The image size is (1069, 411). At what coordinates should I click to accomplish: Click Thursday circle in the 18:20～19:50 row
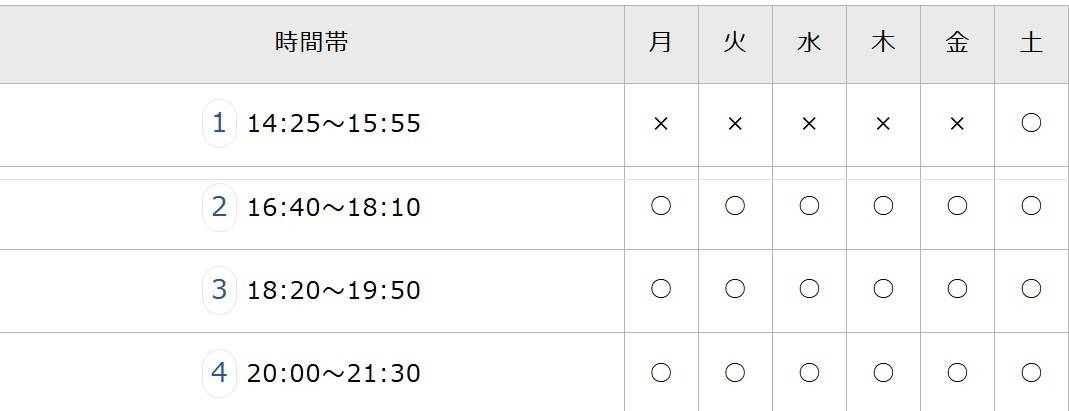pos(883,290)
